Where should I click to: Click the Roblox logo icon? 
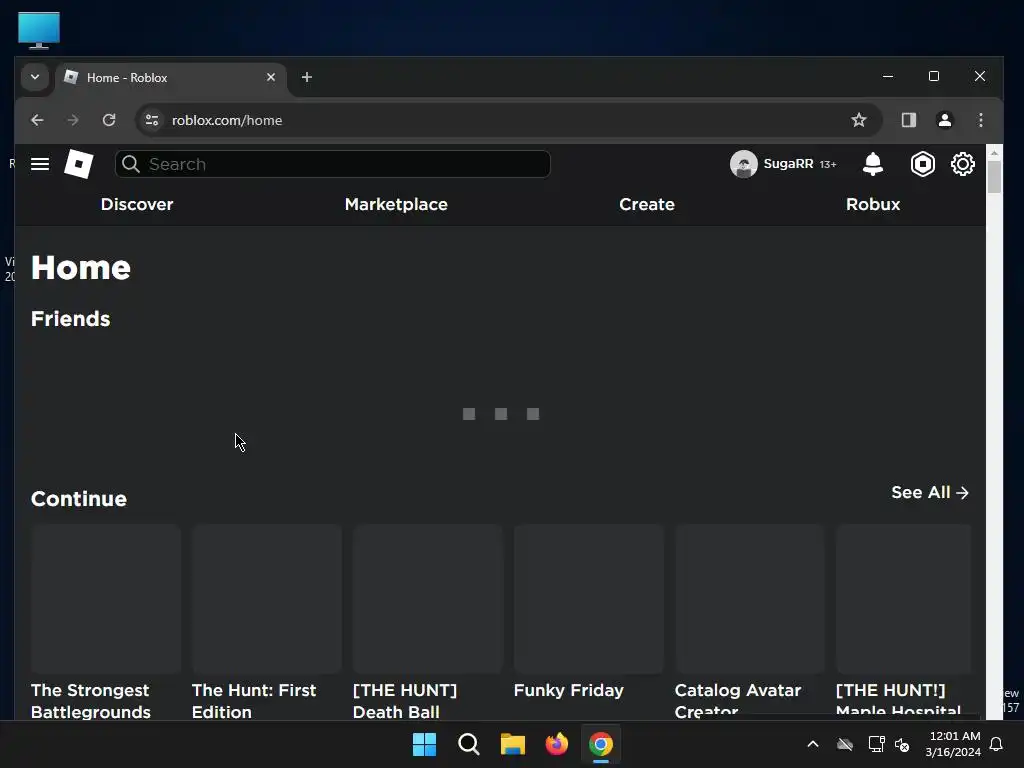(78, 164)
